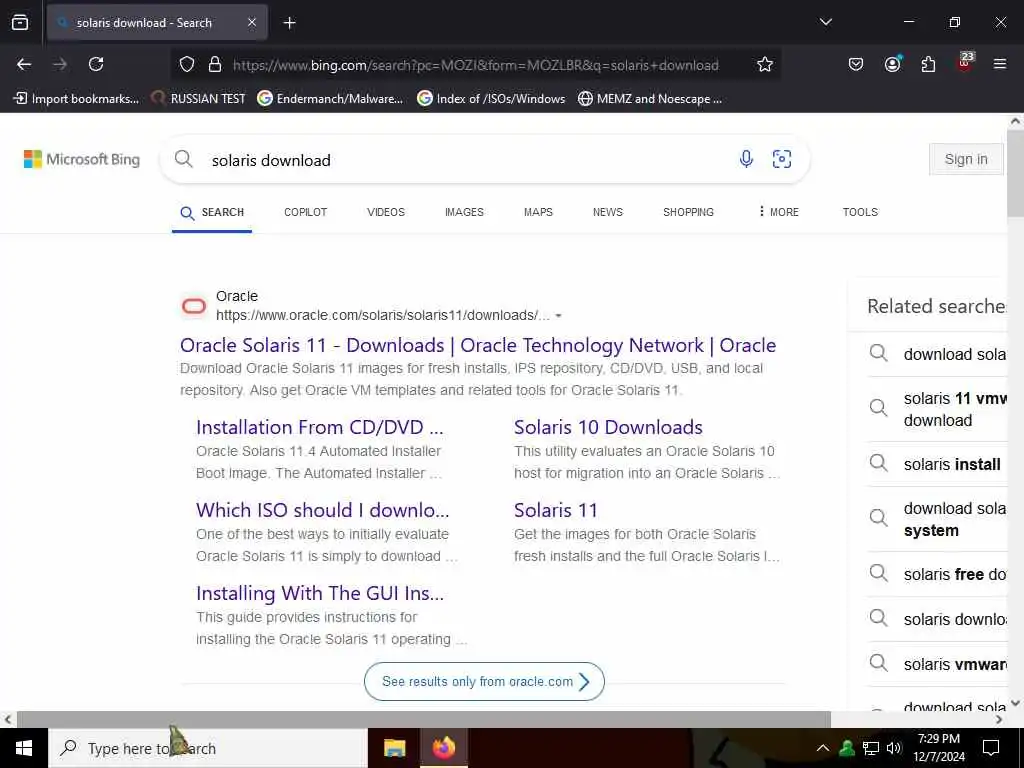Open Installing With The GUI Installer link
The image size is (1024, 768).
[320, 593]
